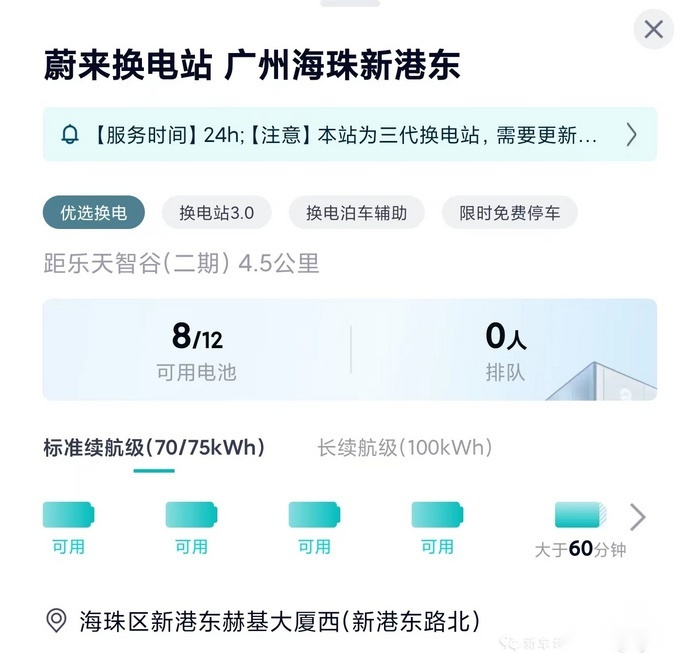The image size is (700, 653).
Task: Close the swap station detail panel
Action: 653,29
